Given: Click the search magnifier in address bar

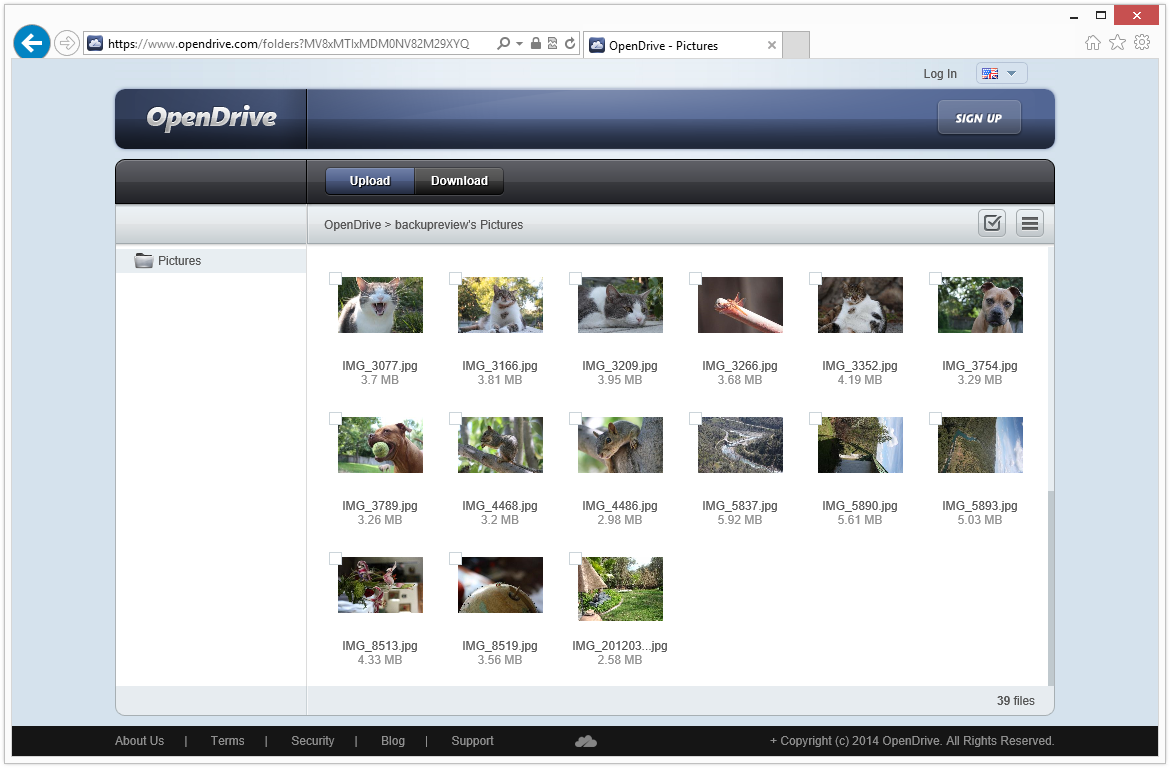Looking at the screenshot, I should tap(504, 43).
